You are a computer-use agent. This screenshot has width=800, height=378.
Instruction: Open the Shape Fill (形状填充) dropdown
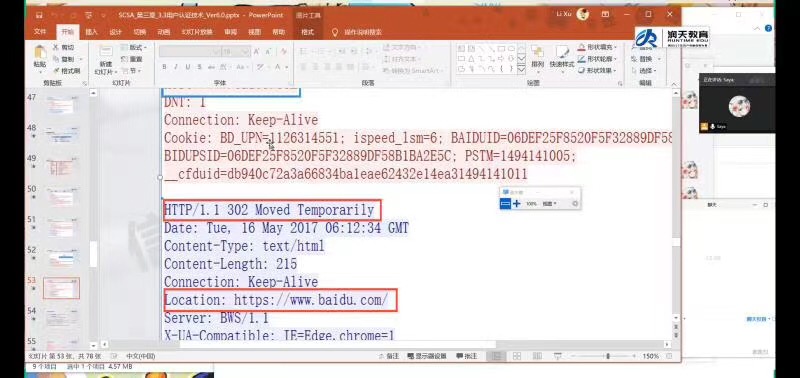(x=597, y=47)
